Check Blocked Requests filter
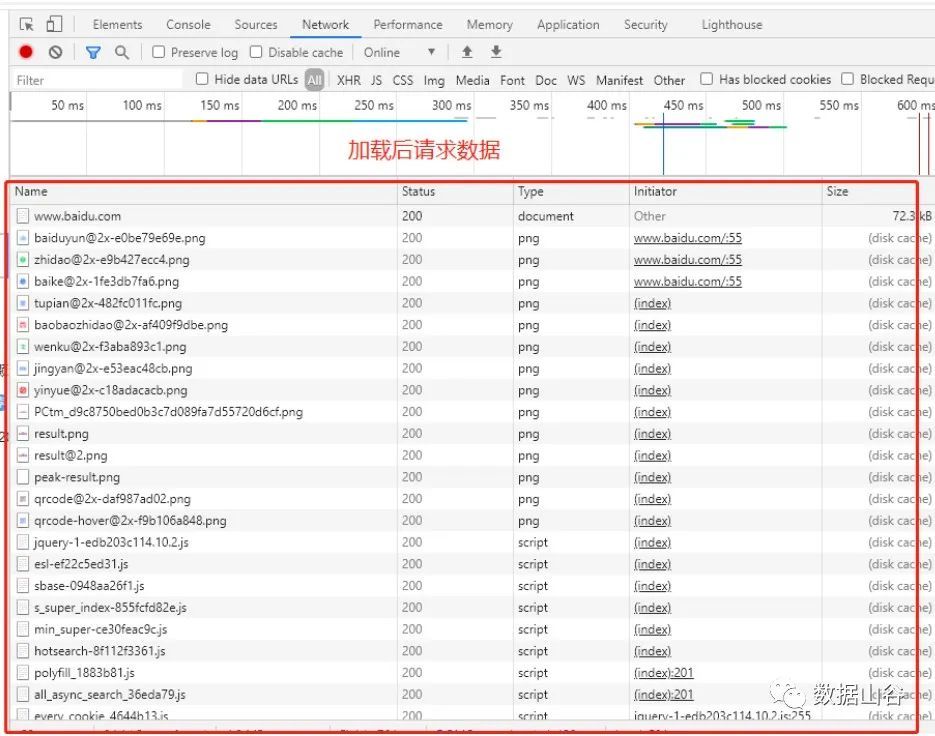This screenshot has height=736, width=935. click(x=847, y=79)
